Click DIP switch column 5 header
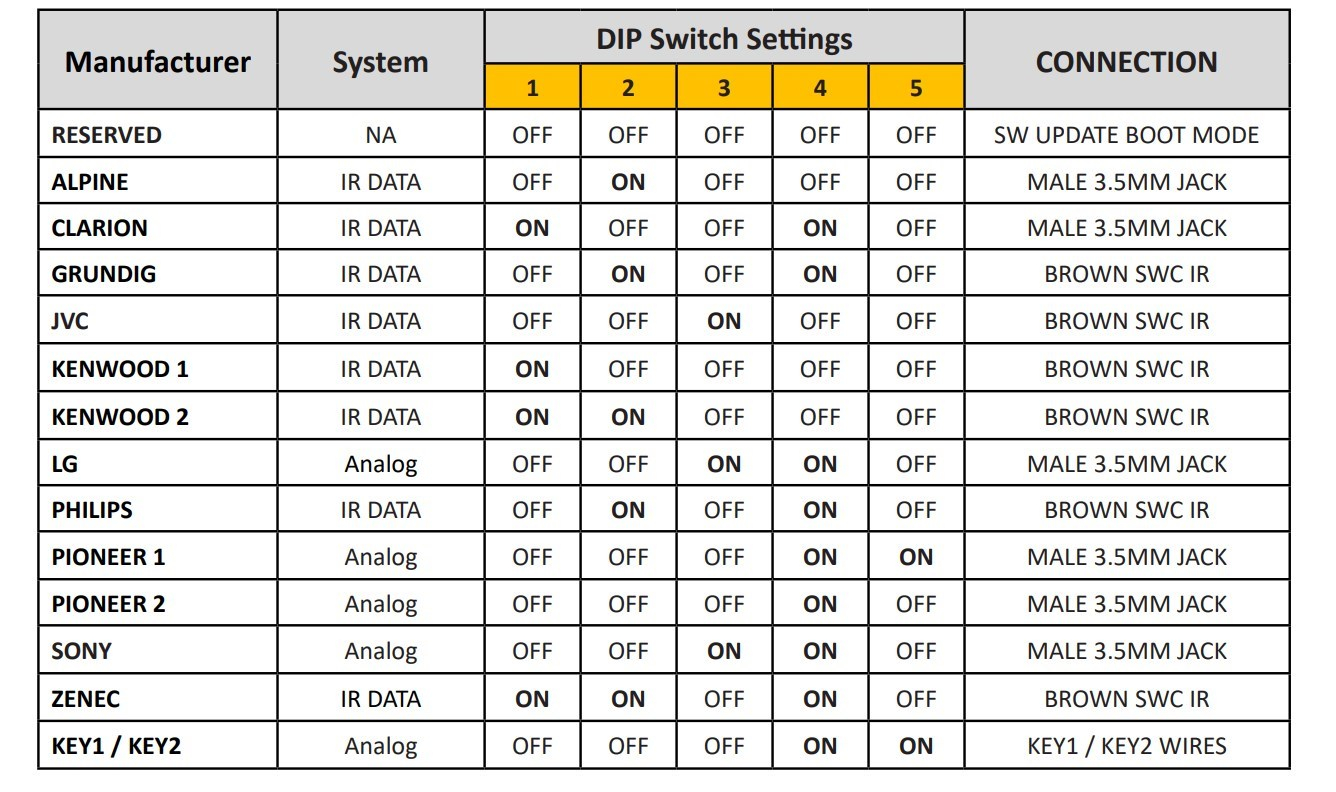The width and height of the screenshot is (1336, 792). pos(916,88)
